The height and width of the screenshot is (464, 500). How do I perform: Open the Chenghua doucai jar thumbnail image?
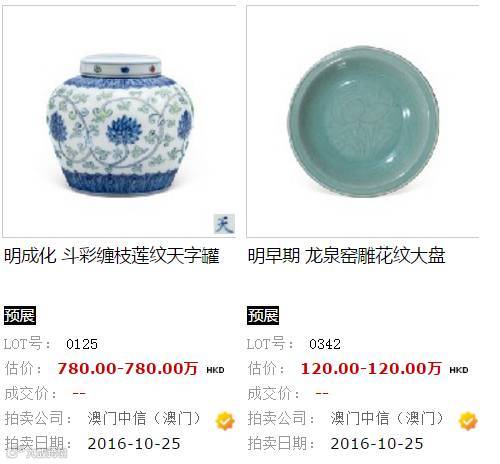(119, 121)
